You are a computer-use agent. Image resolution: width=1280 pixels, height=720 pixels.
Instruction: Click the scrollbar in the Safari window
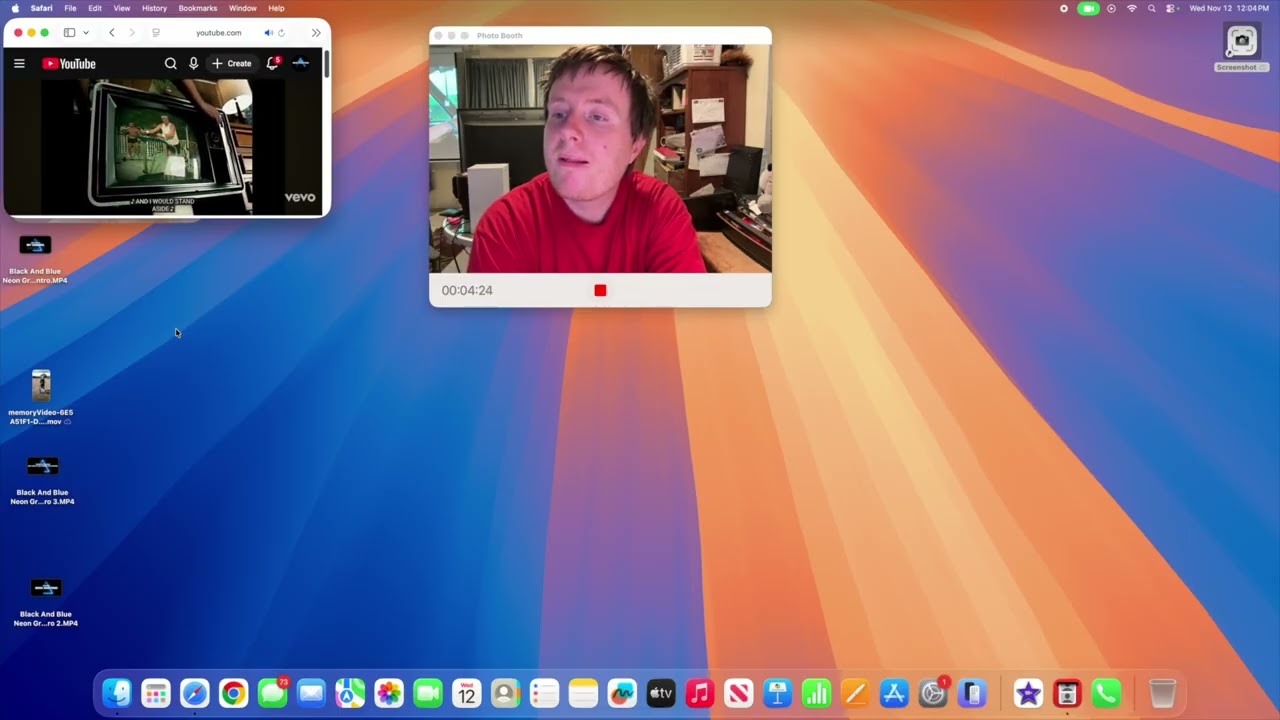tap(326, 64)
